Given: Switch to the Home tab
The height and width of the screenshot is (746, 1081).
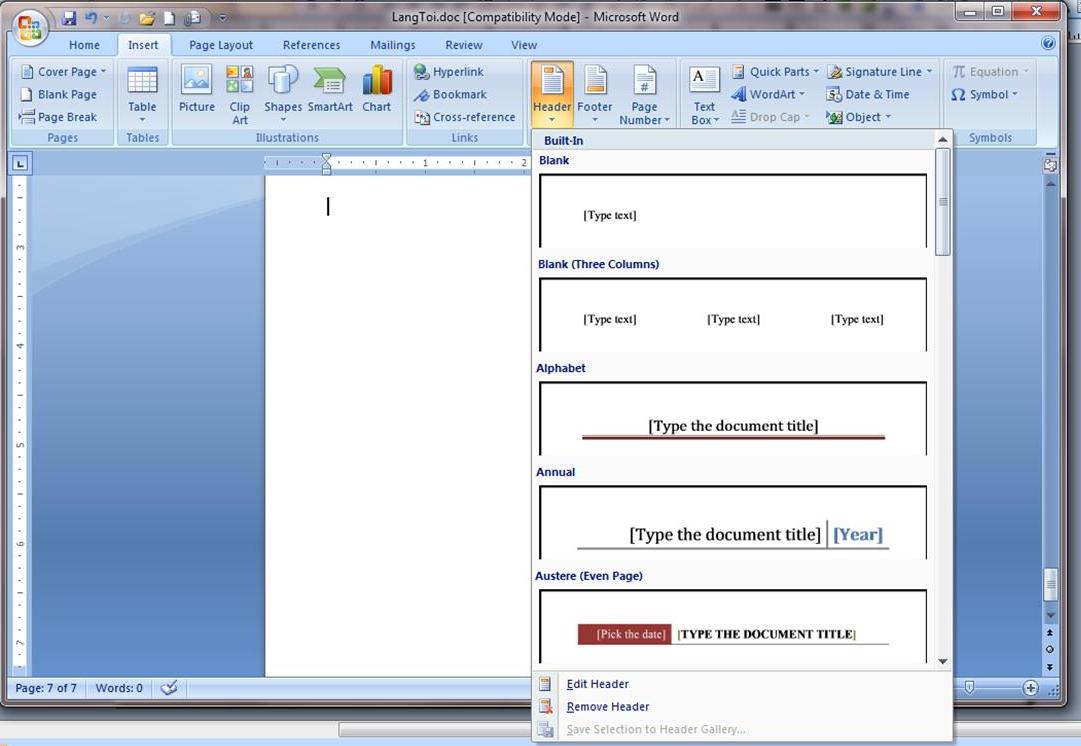Looking at the screenshot, I should (84, 45).
